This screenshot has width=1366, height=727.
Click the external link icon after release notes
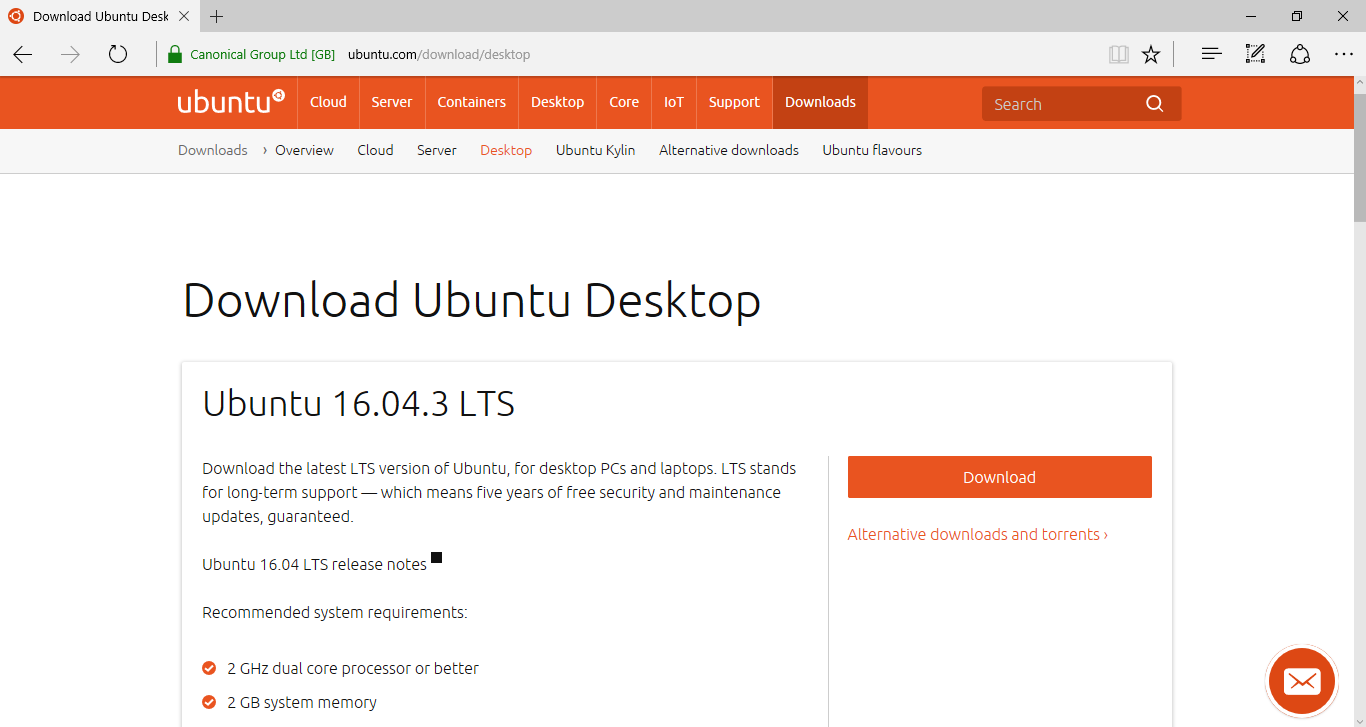[436, 558]
